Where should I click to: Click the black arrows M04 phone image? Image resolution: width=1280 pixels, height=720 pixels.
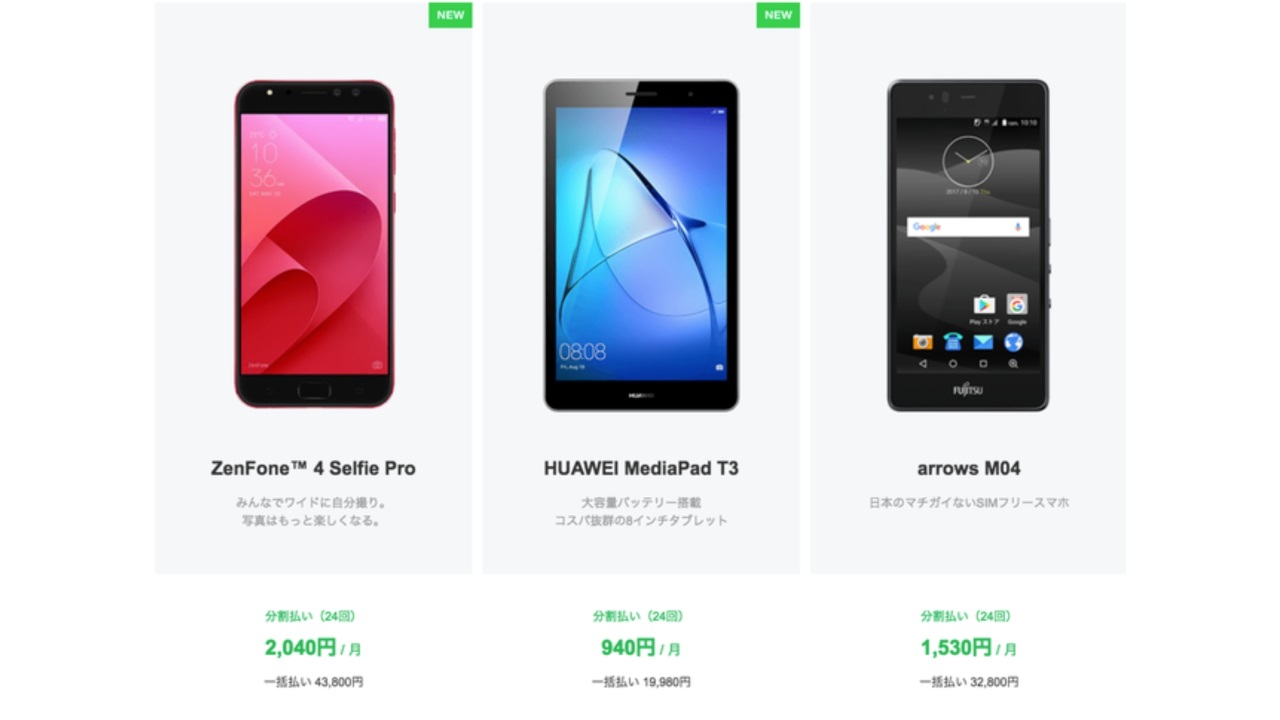point(968,245)
